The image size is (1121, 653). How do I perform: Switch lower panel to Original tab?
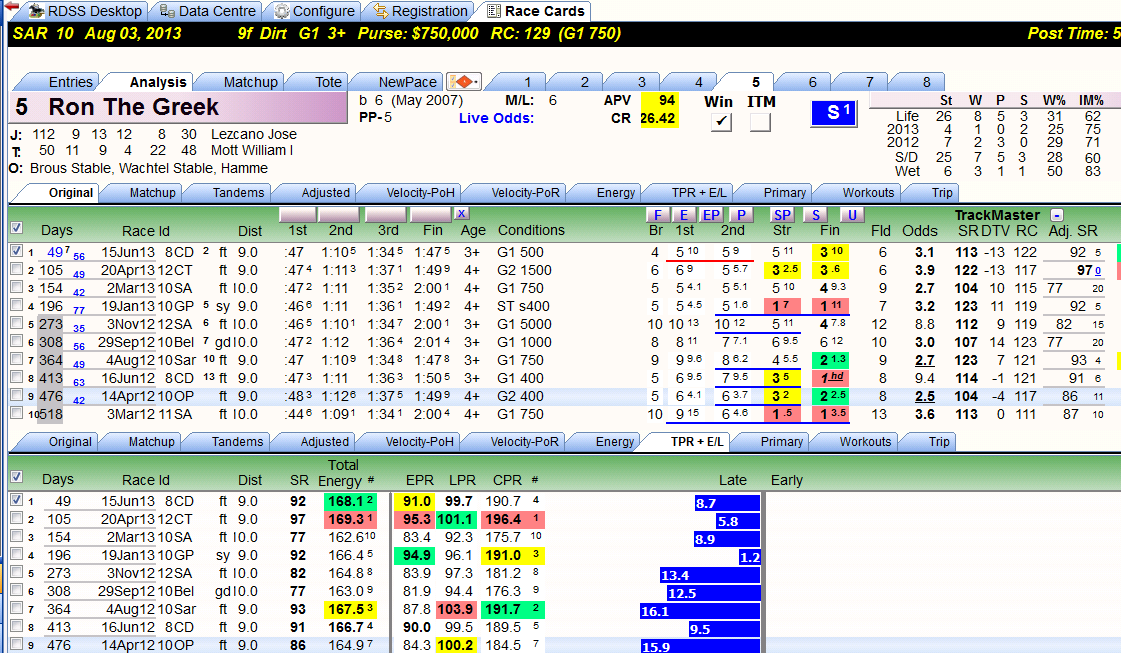click(x=70, y=441)
